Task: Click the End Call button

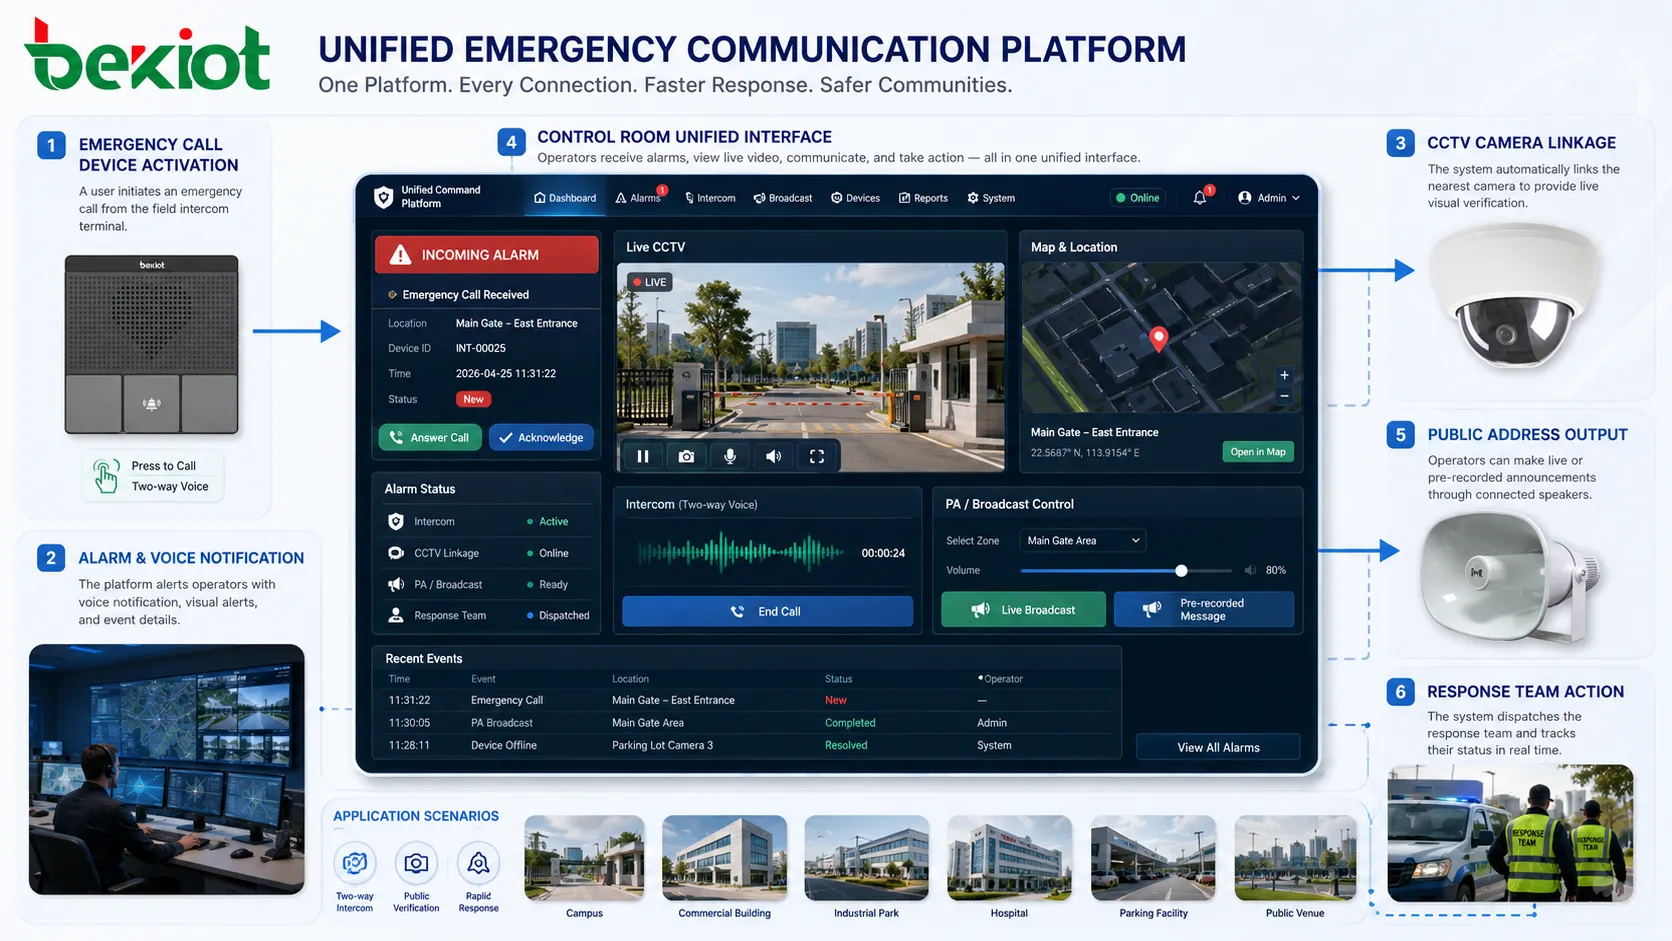Action: tap(767, 611)
